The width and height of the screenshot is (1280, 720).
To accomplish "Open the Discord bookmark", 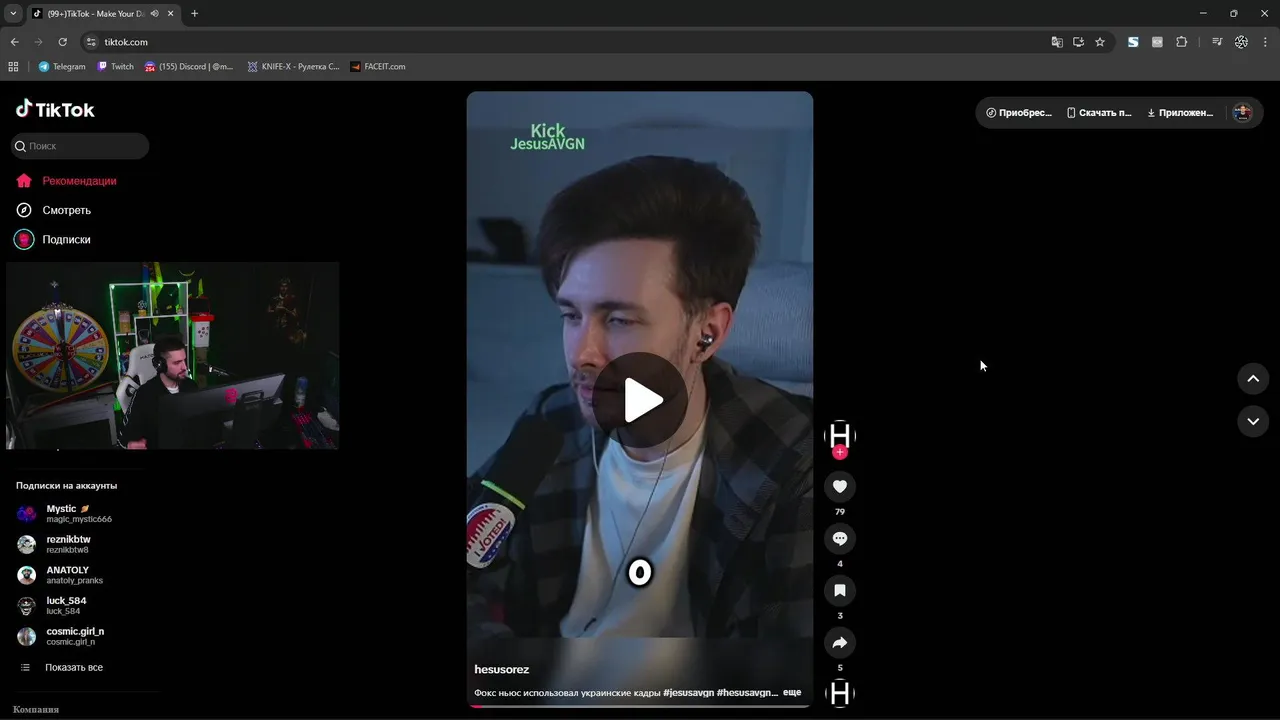I will tap(189, 67).
